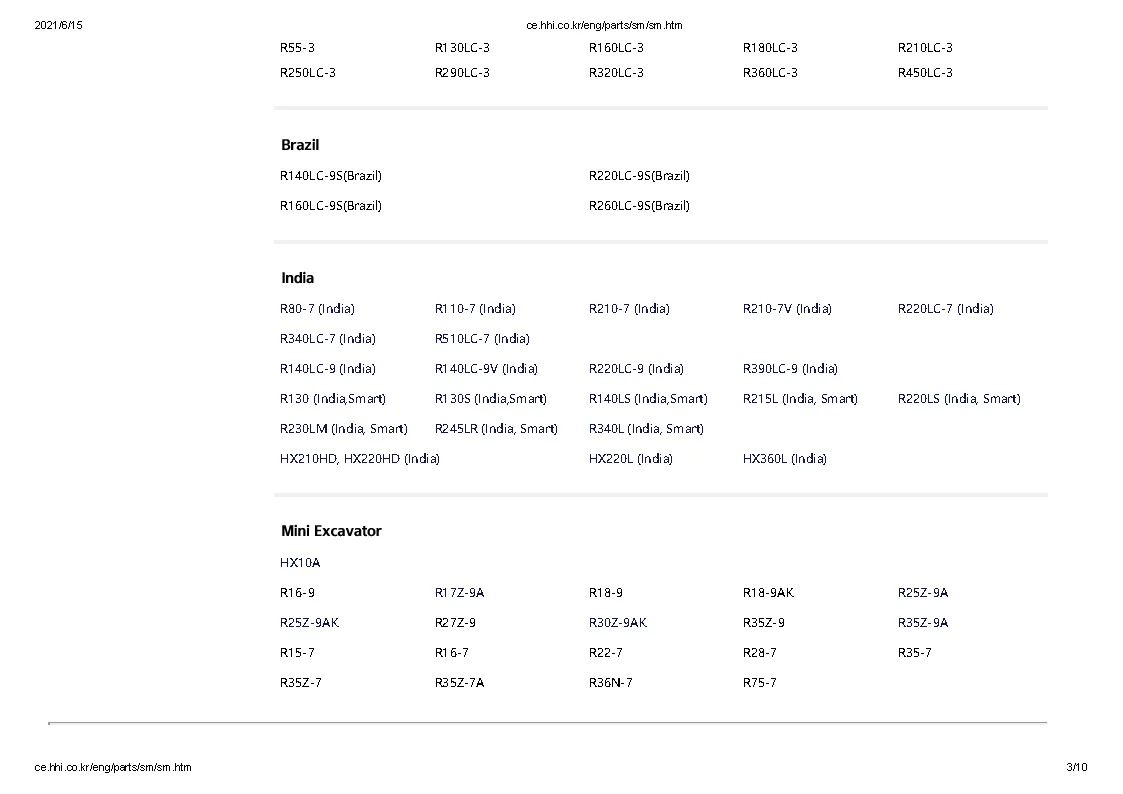Click R220LC-7 (India) link
Screen dimensions: 1123x794
(x=945, y=309)
